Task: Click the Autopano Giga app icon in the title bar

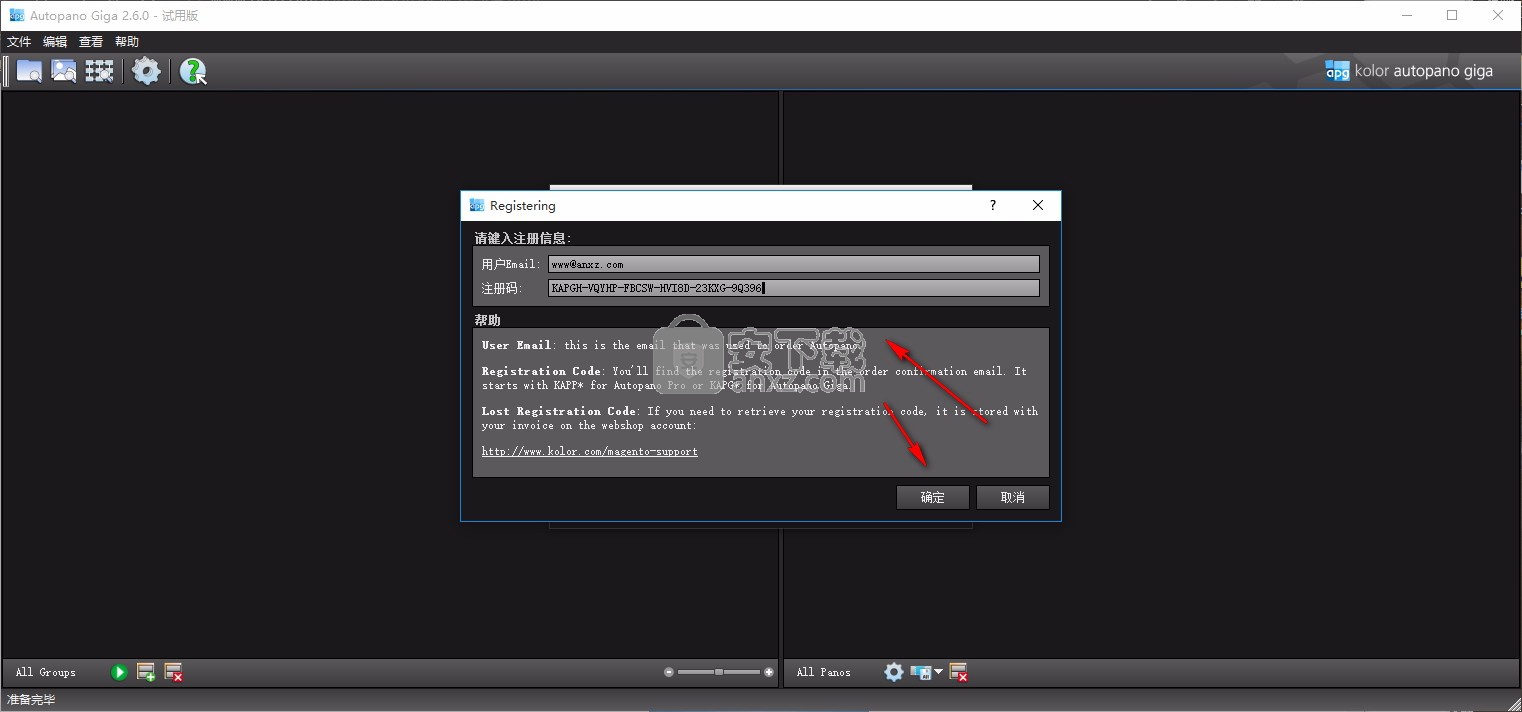Action: pos(16,15)
